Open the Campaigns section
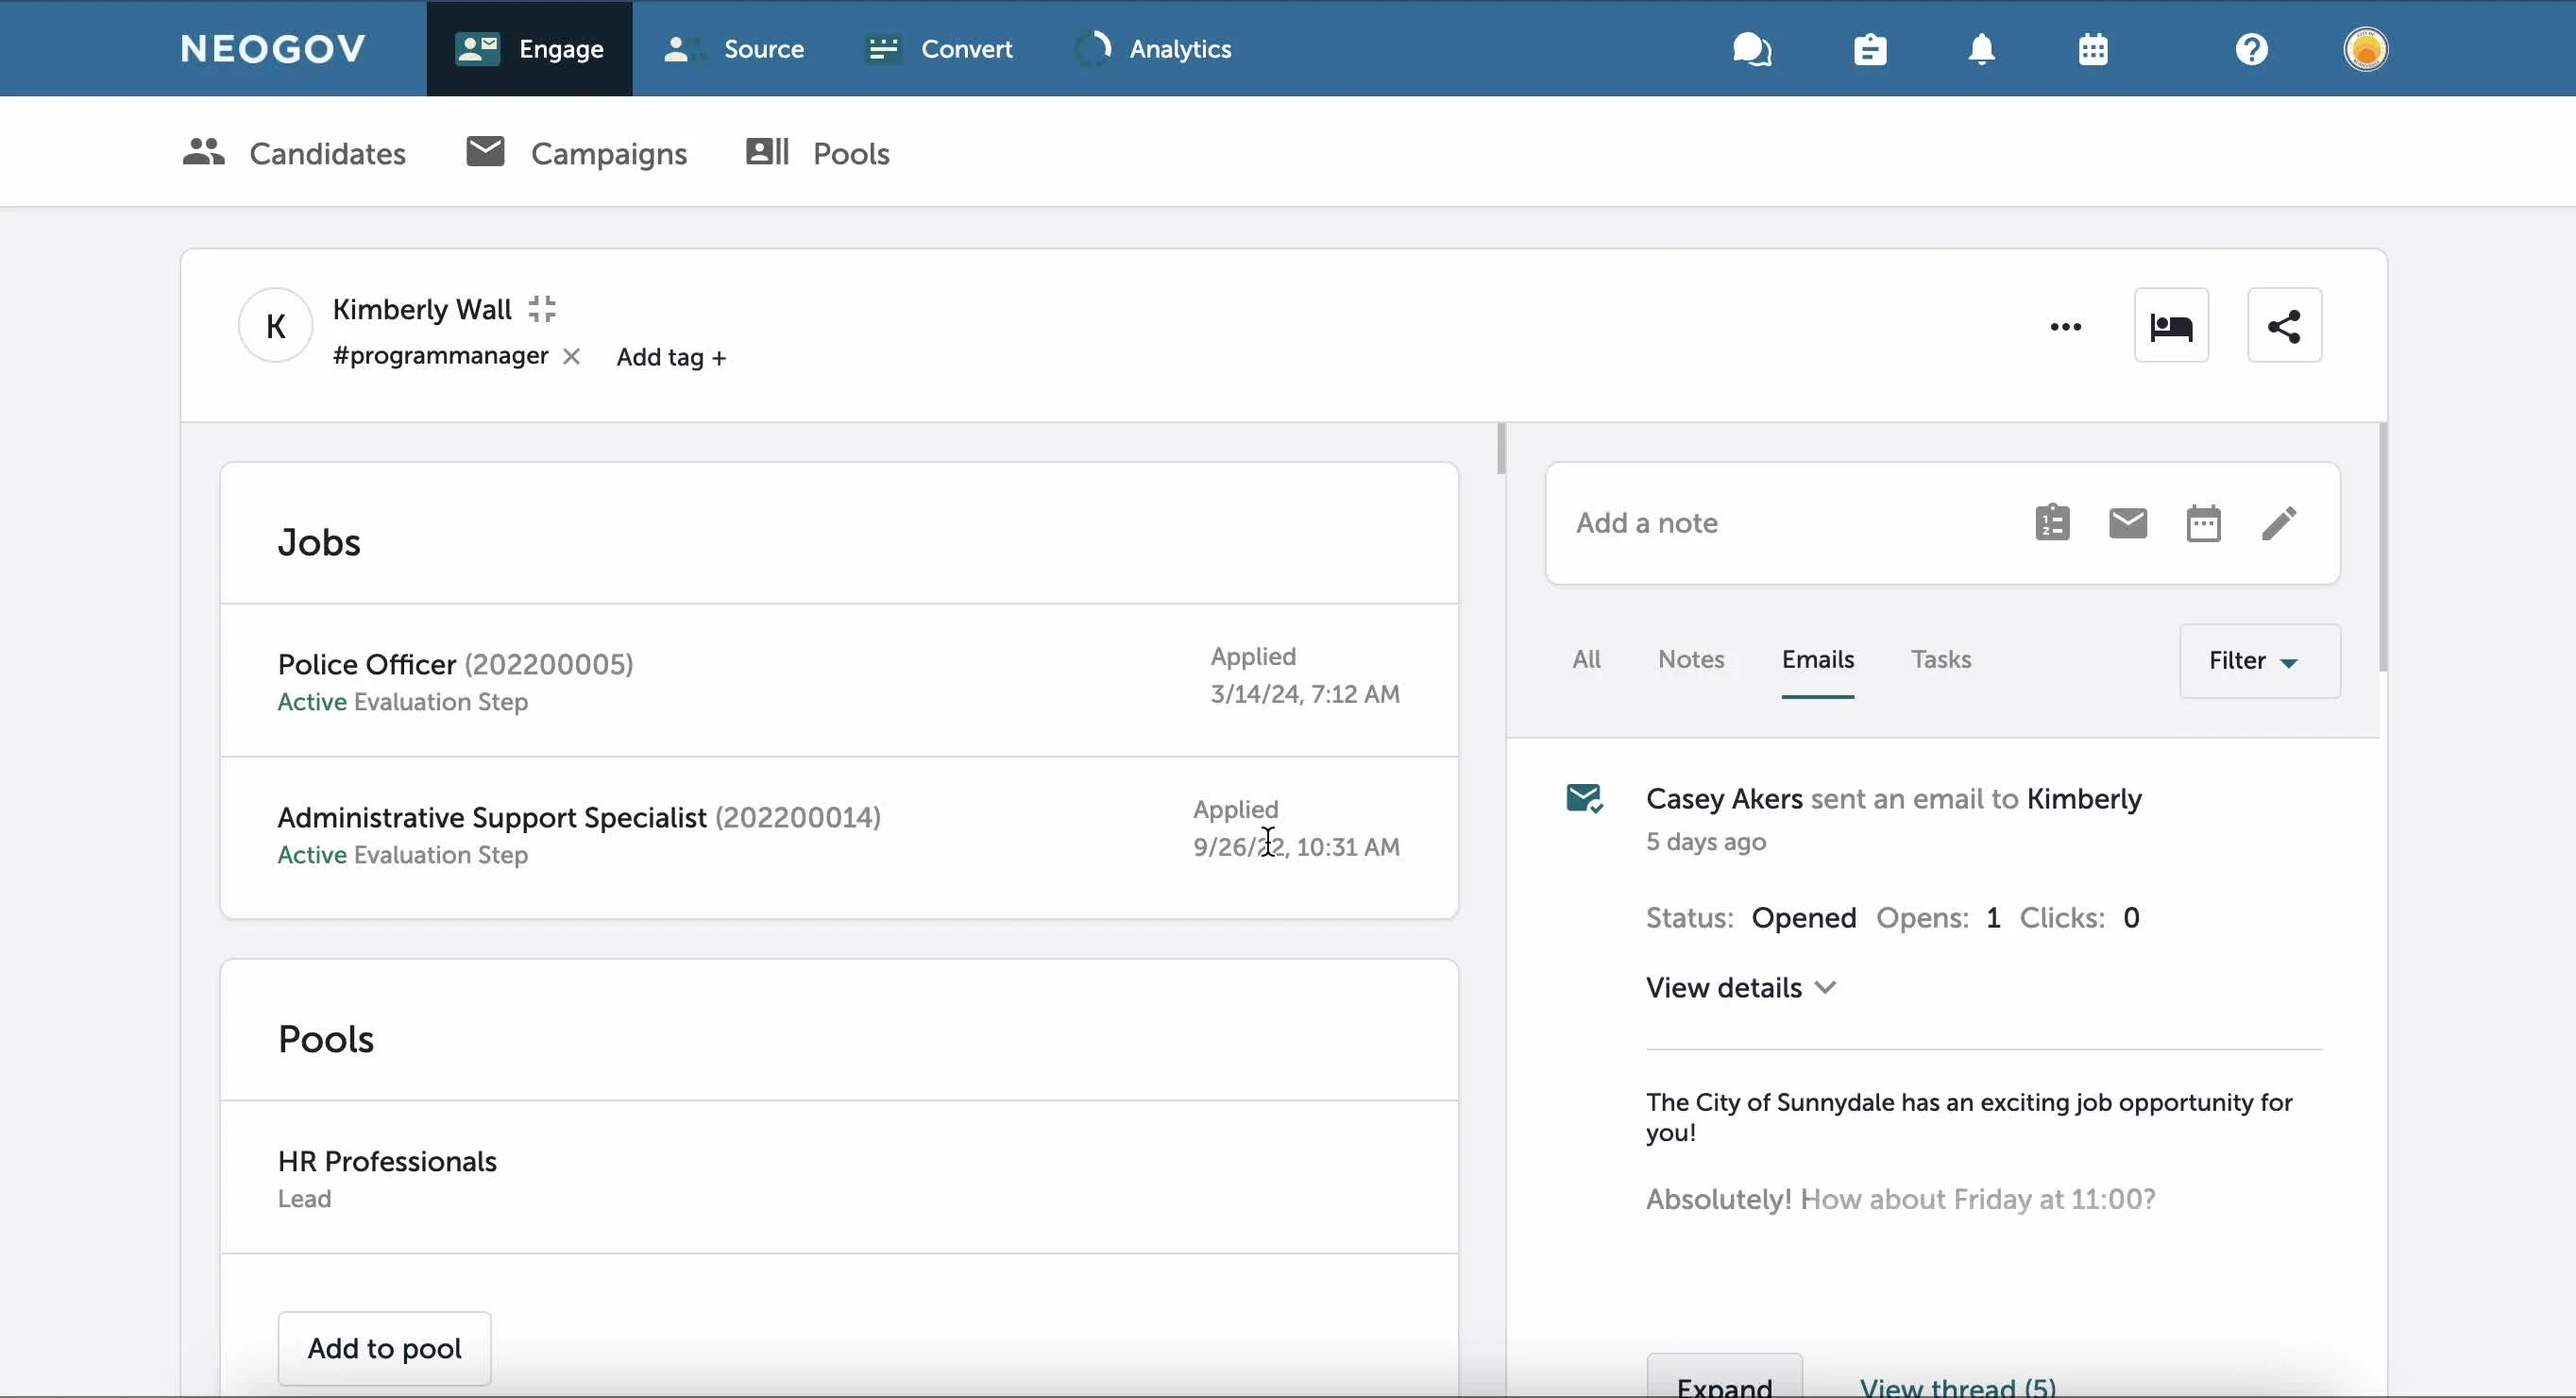 (x=577, y=153)
